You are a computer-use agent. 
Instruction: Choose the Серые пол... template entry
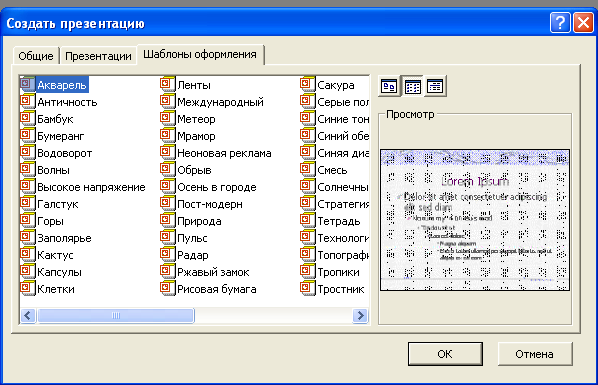pyautogui.click(x=343, y=102)
